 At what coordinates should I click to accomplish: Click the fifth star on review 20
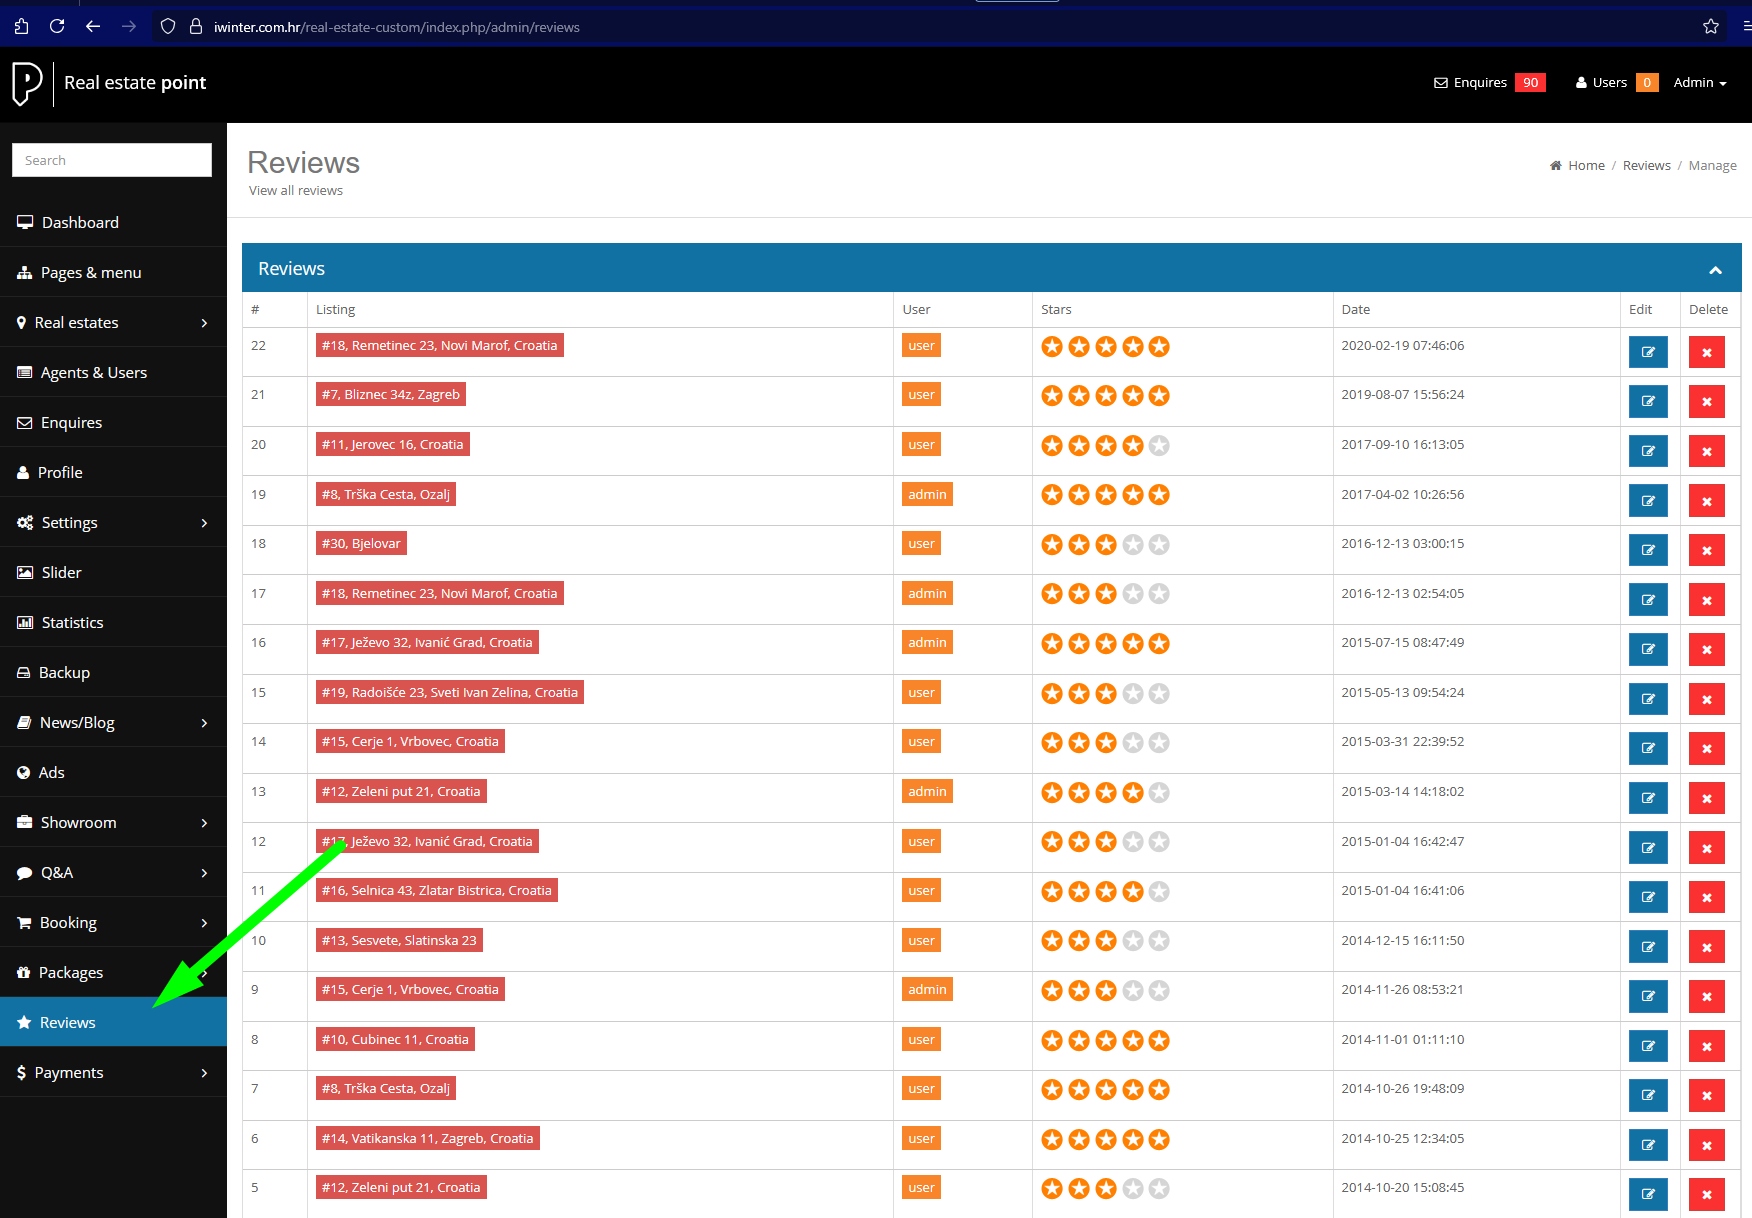point(1159,446)
